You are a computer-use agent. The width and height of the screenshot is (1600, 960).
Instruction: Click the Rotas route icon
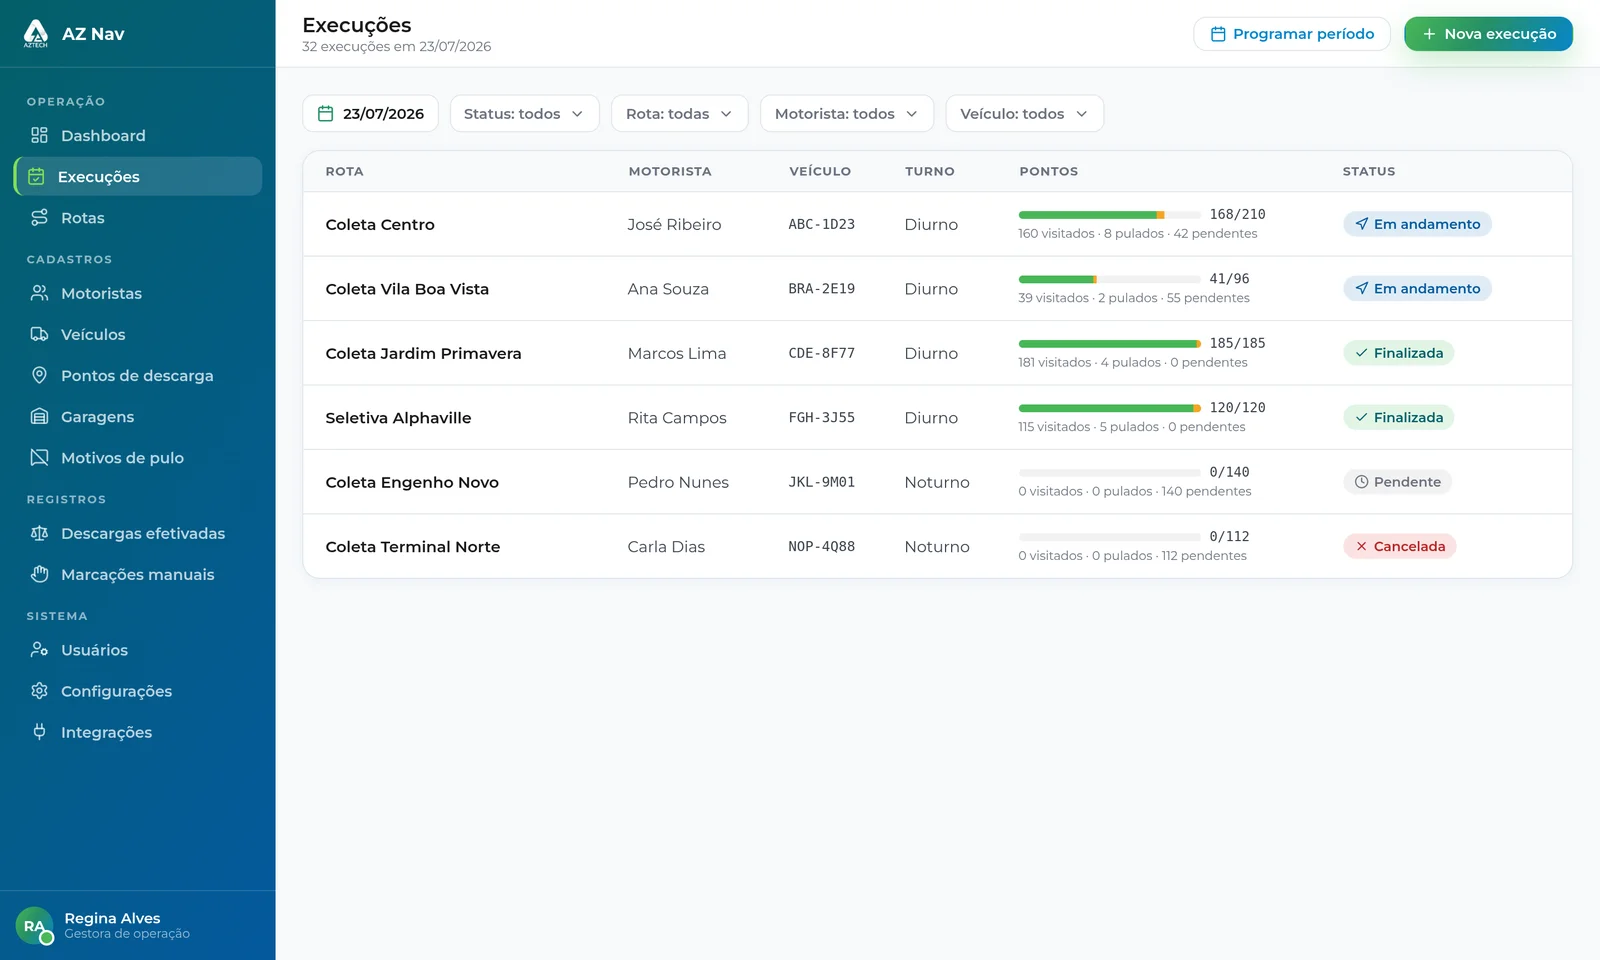[x=39, y=217]
